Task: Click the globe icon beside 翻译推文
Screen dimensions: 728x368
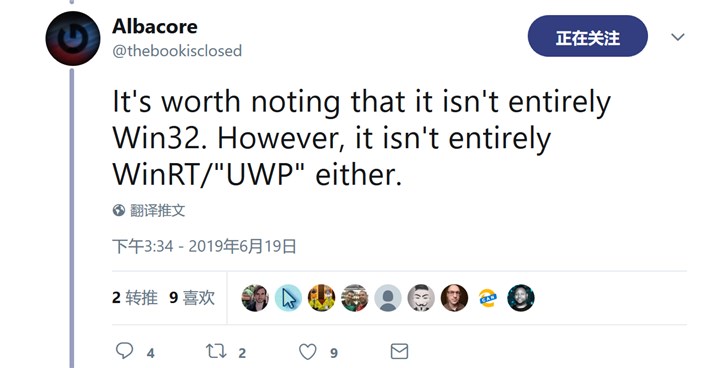Action: pos(119,210)
